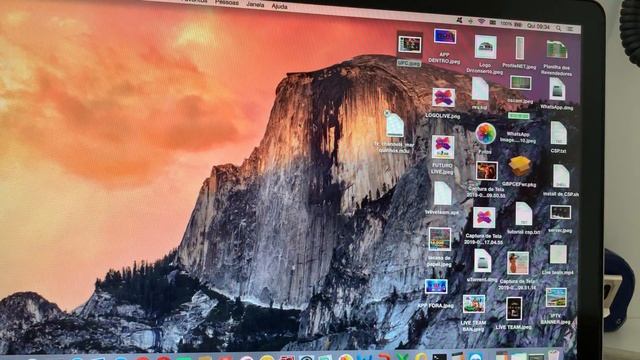Select the APP FORA.jpeg file icon

point(436,287)
